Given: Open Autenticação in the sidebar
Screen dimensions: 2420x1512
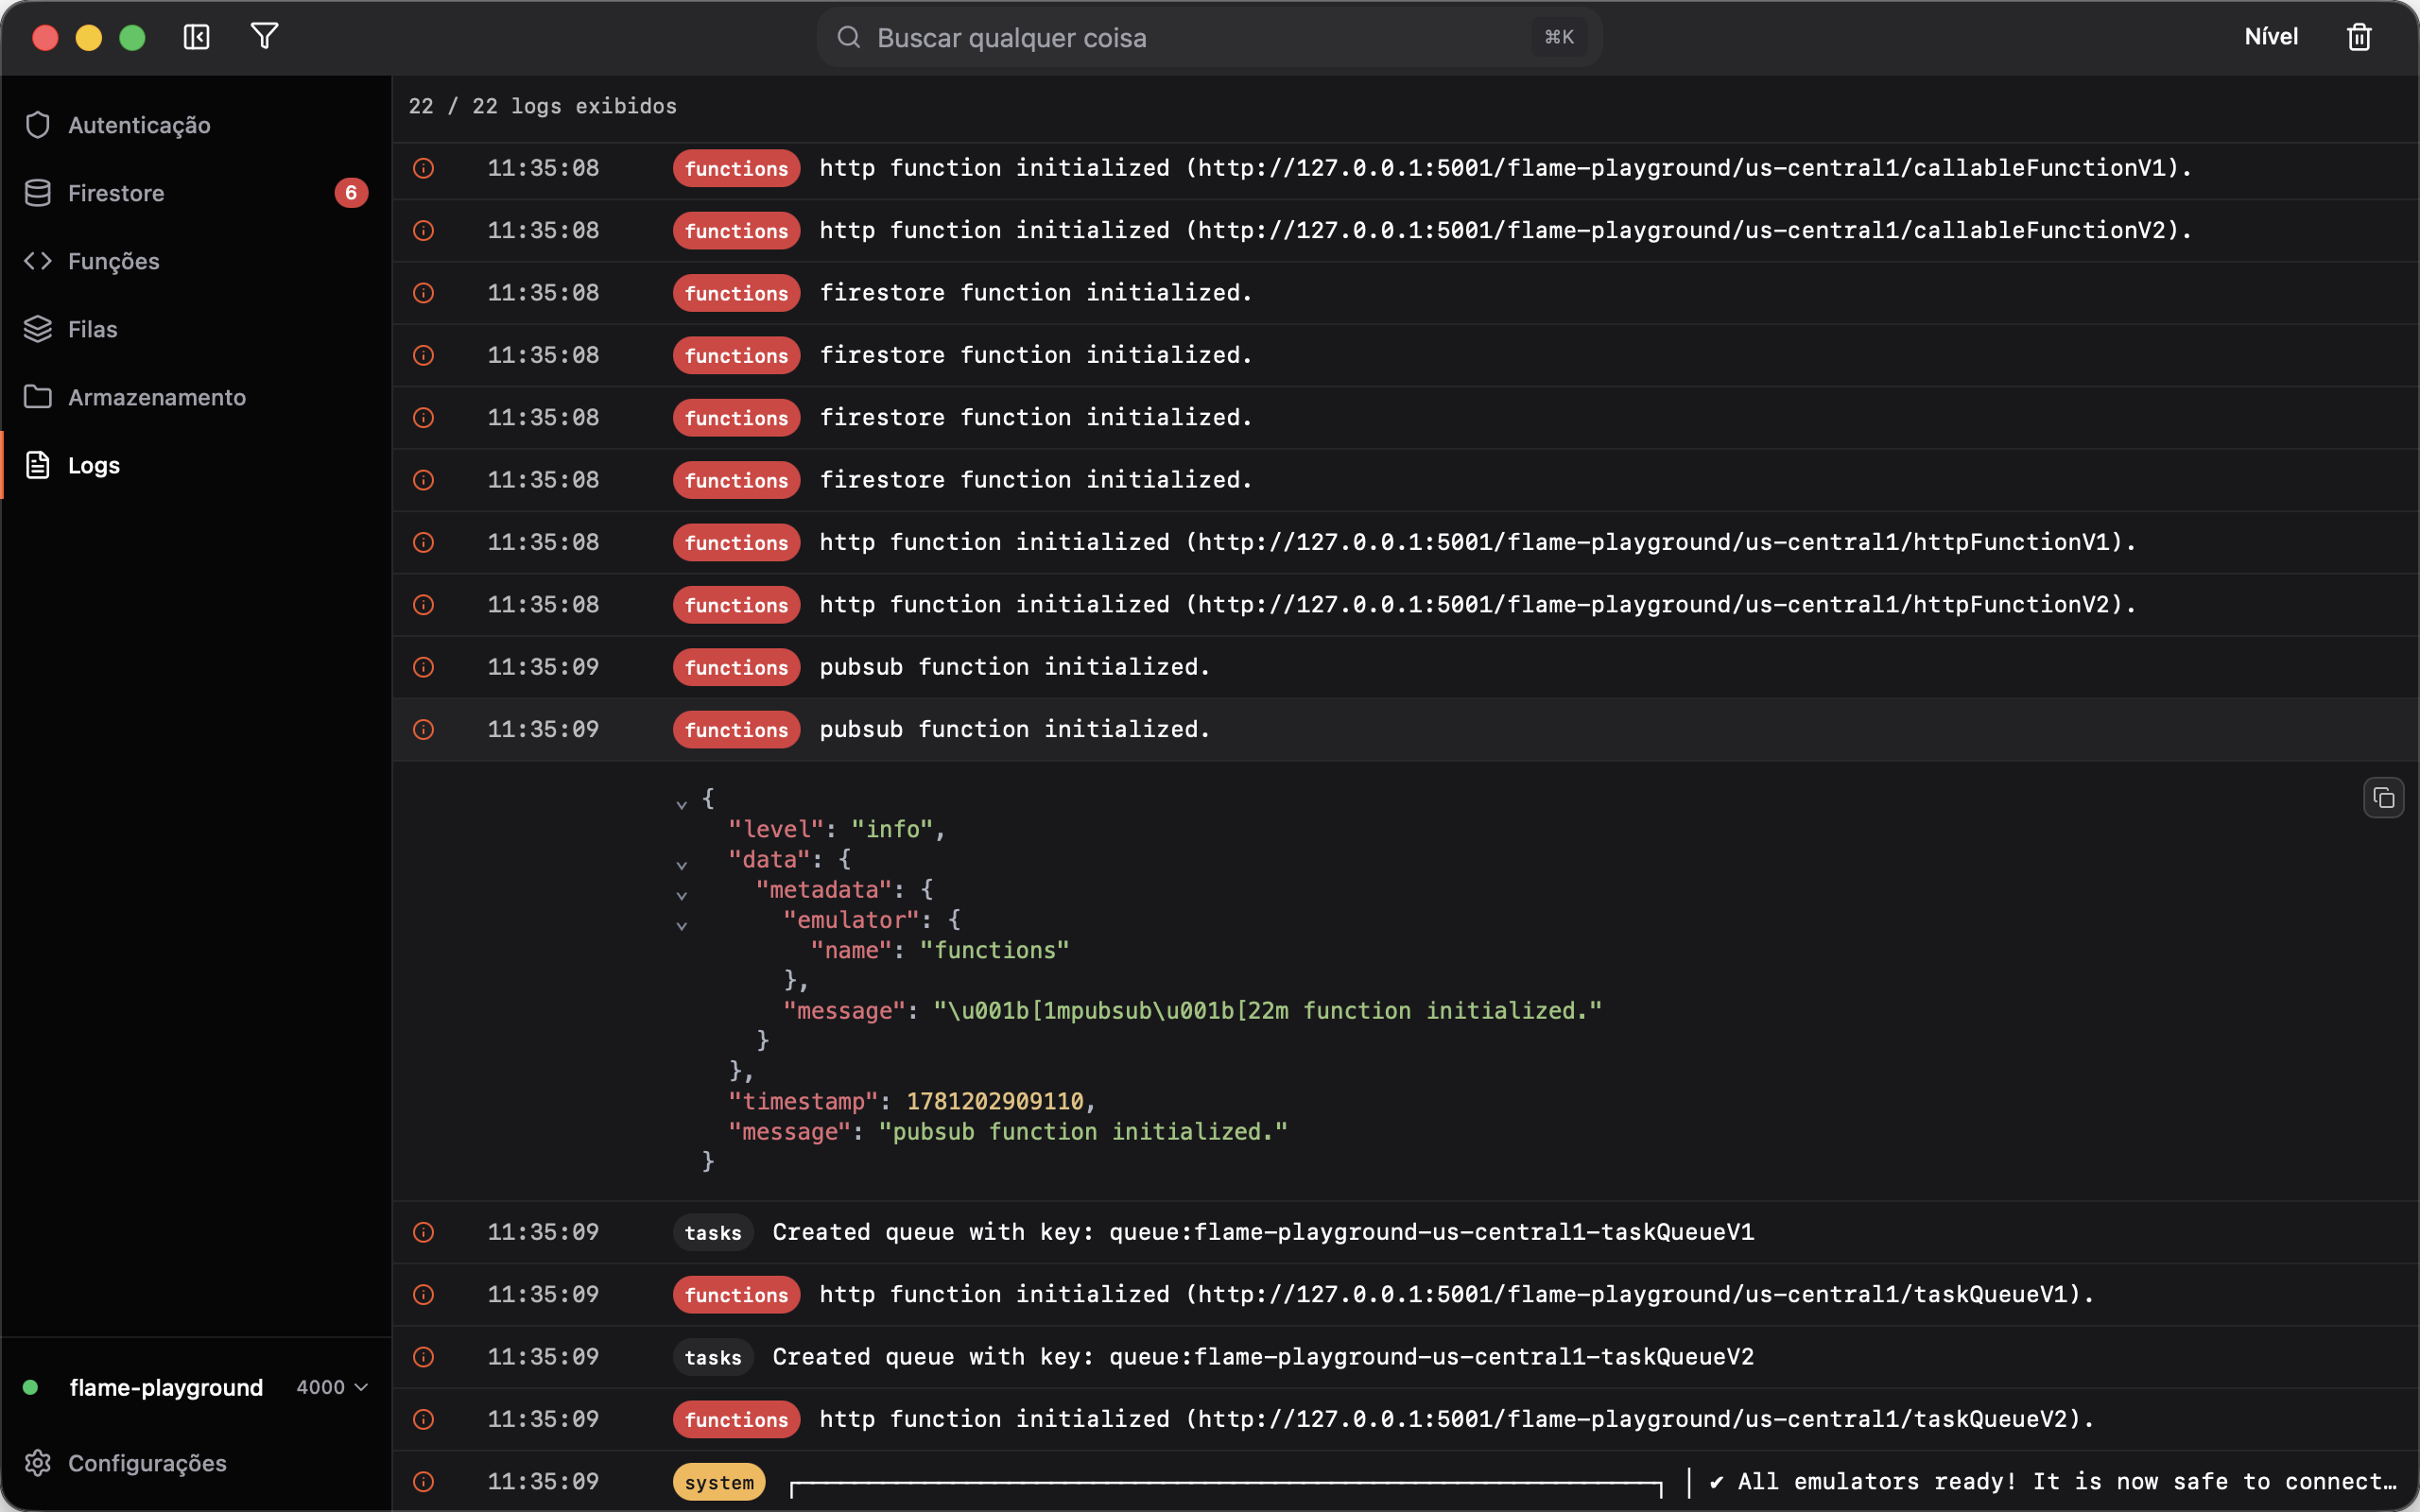Looking at the screenshot, I should [x=196, y=125].
